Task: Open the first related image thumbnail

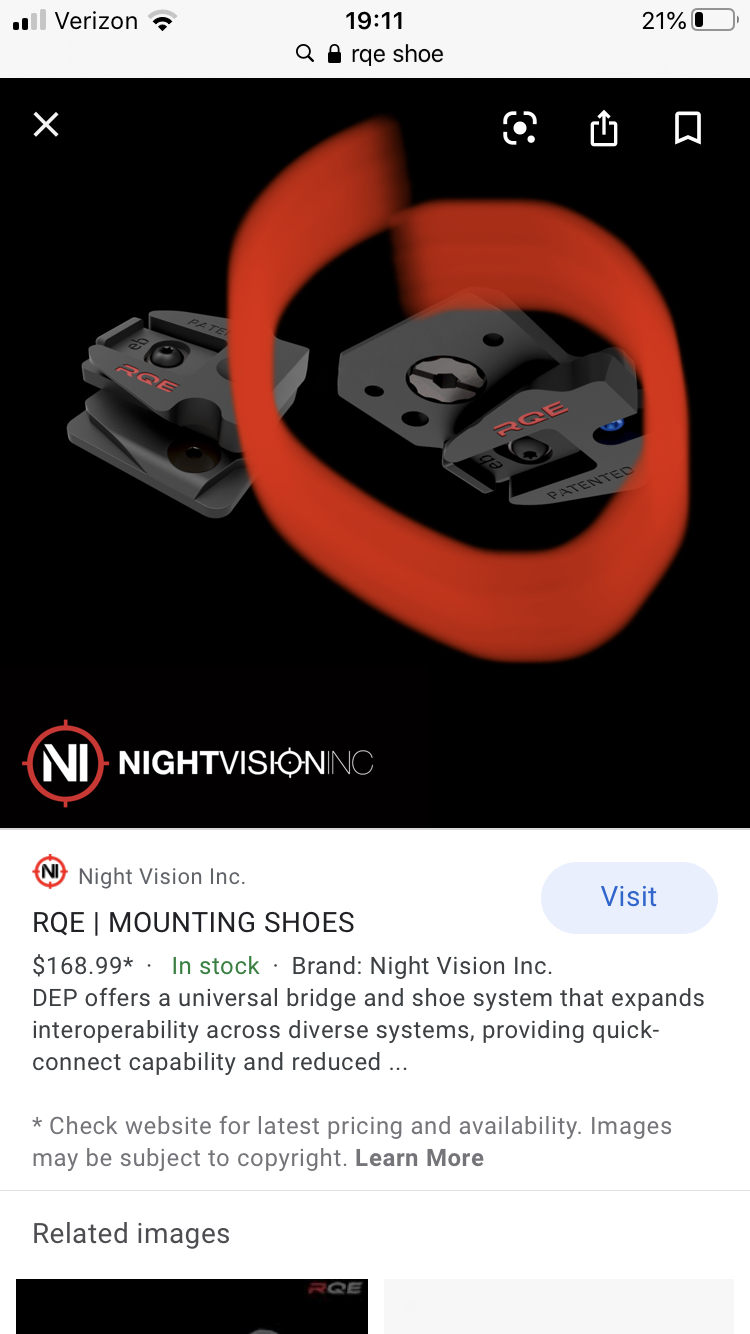Action: tap(192, 1306)
